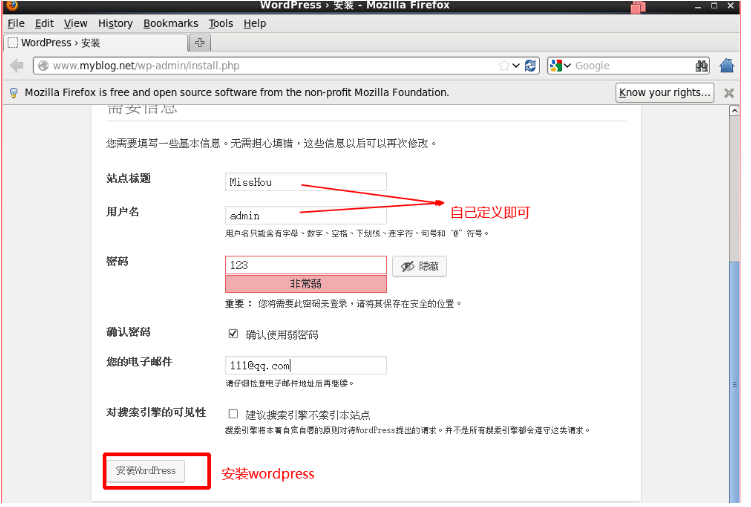This screenshot has height=507, width=751.
Task: Click the 对搜索引擎的可见性 label
Action: coord(156,412)
